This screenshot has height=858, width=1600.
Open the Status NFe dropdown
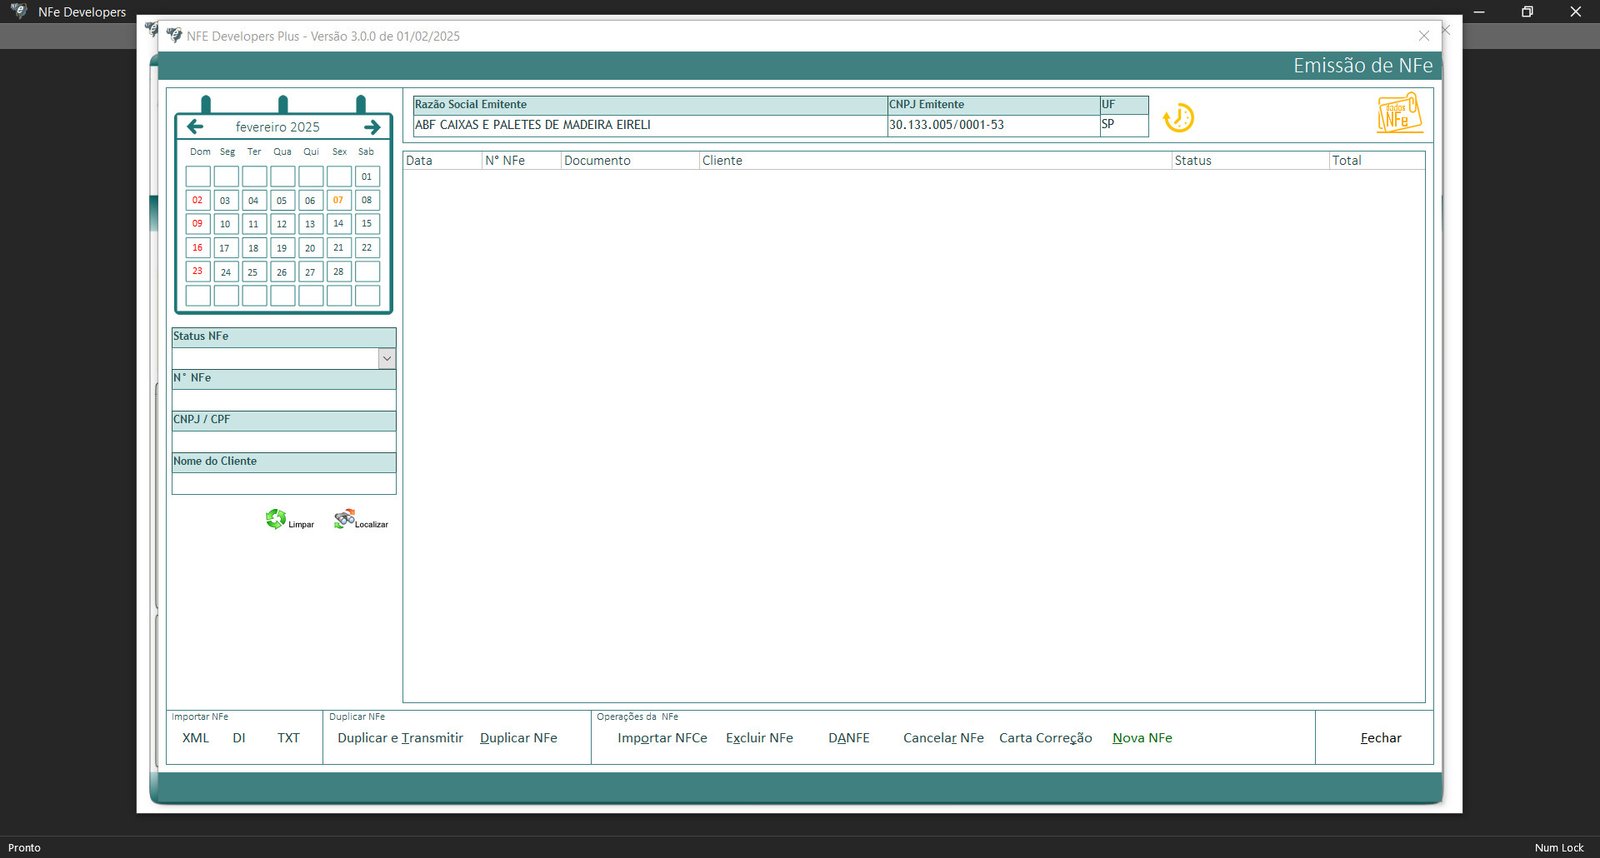point(386,359)
